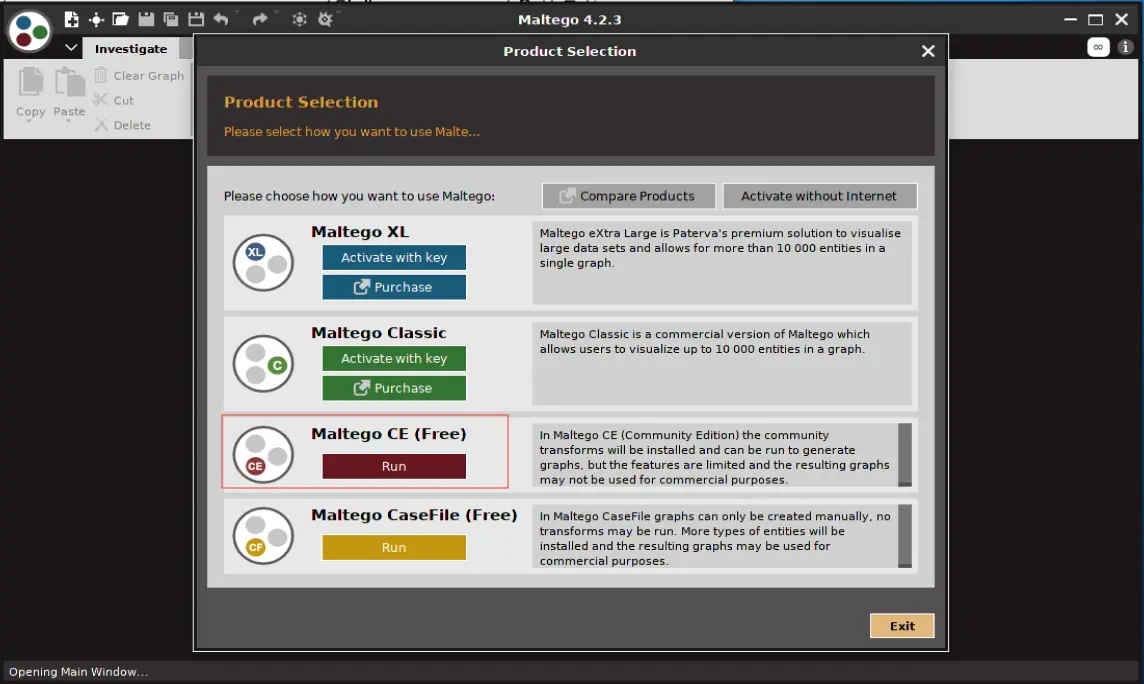
Task: Save the graph using first floppy icon
Action: pyautogui.click(x=146, y=19)
